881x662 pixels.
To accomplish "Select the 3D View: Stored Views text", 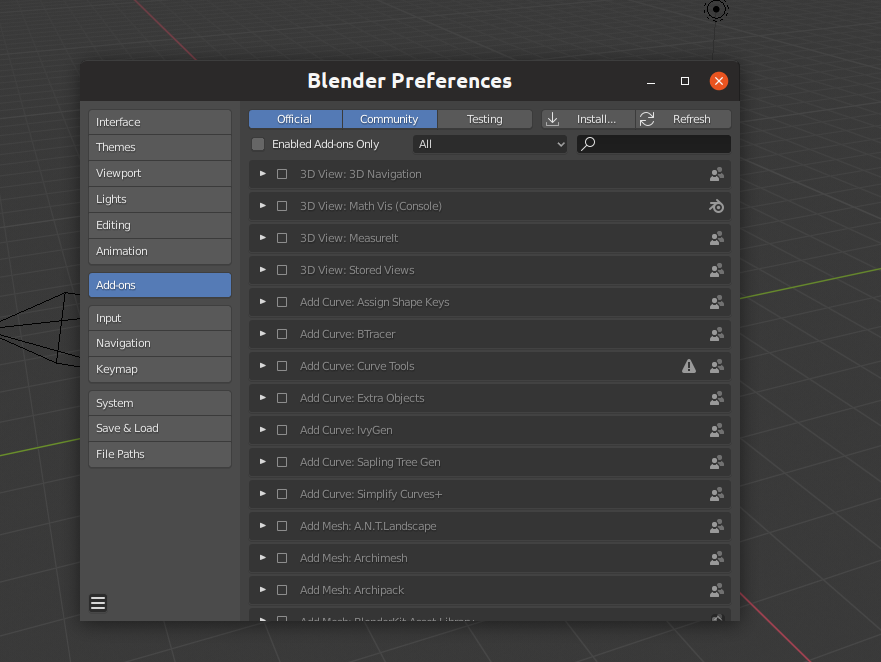I will pyautogui.click(x=357, y=270).
